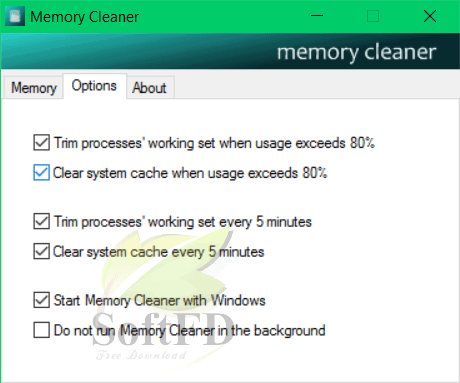Uncheck box for trimming working set above 80%

42,143
